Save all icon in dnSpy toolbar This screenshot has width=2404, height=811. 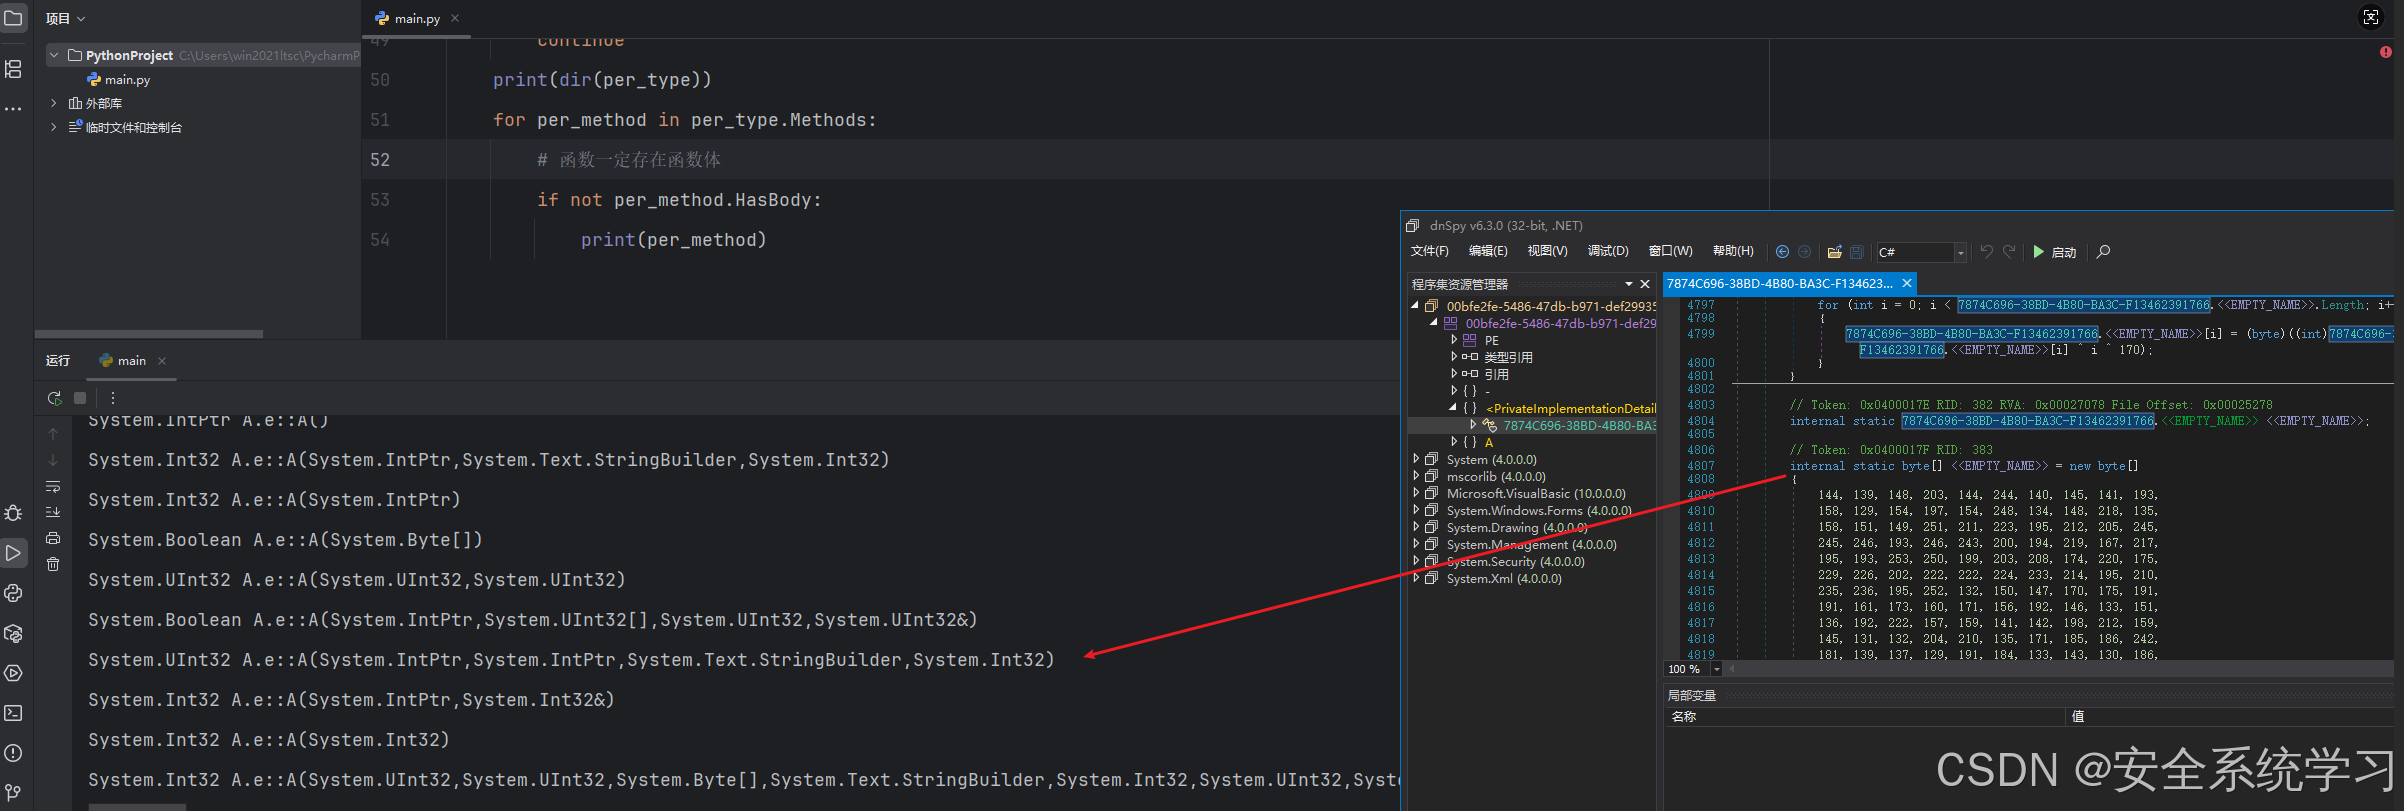point(1857,252)
